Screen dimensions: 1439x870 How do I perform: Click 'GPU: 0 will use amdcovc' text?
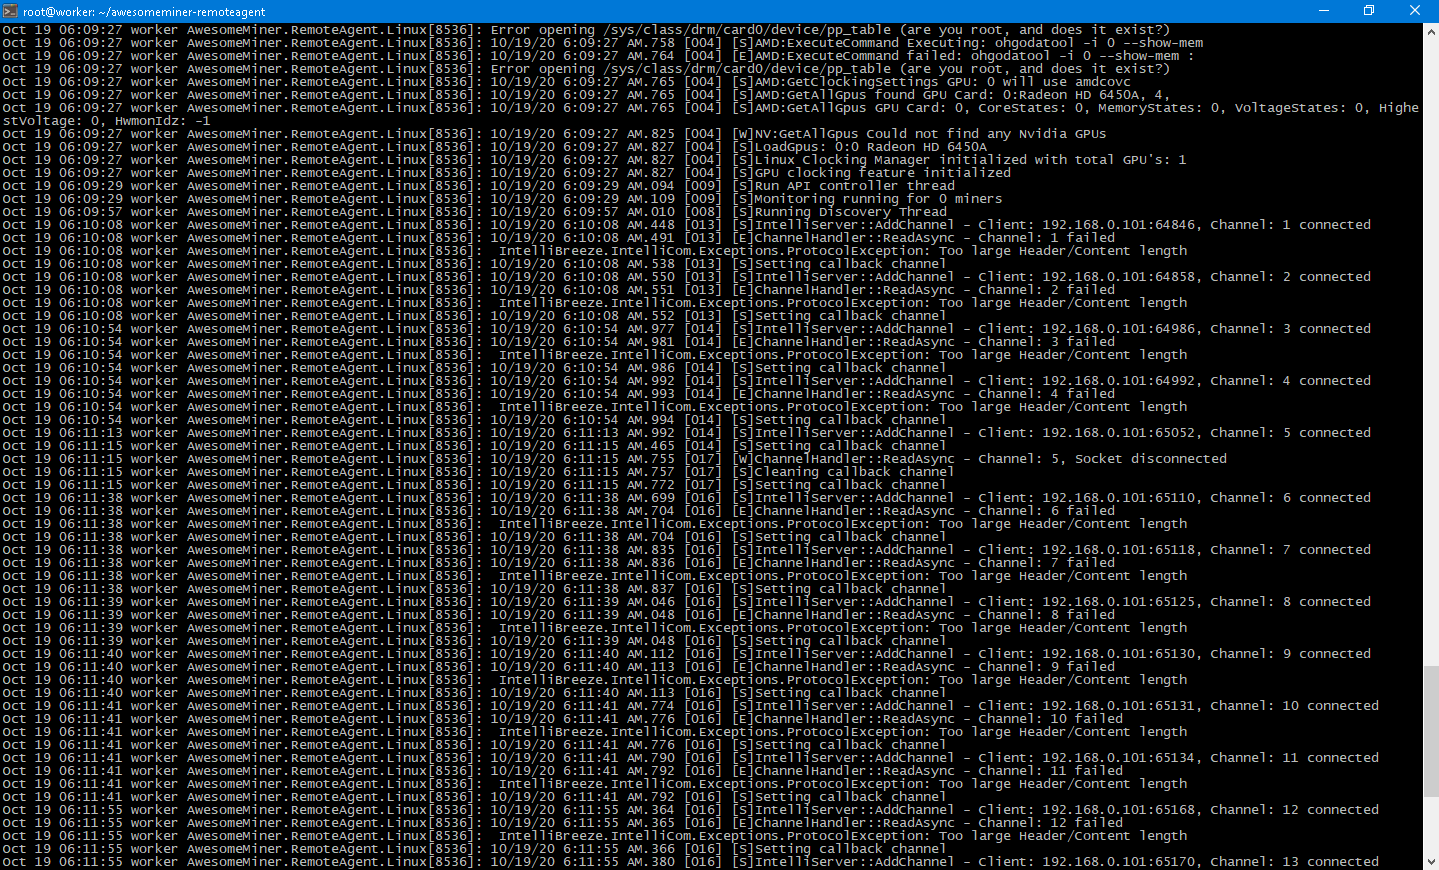[x=1039, y=82]
